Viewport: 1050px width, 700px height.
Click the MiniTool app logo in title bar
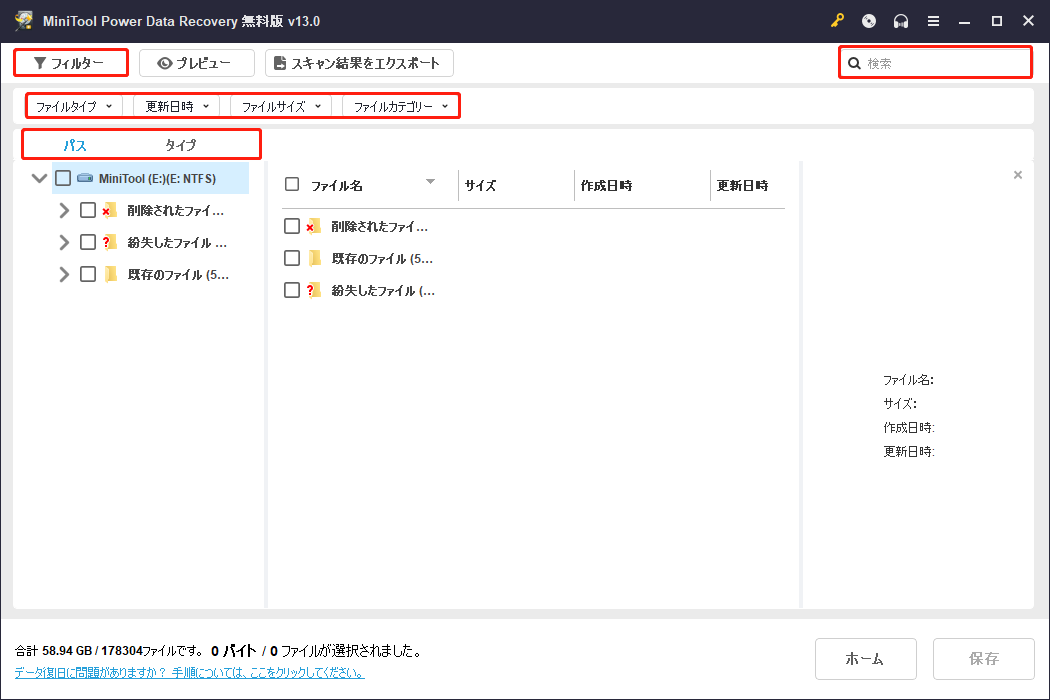tap(24, 21)
